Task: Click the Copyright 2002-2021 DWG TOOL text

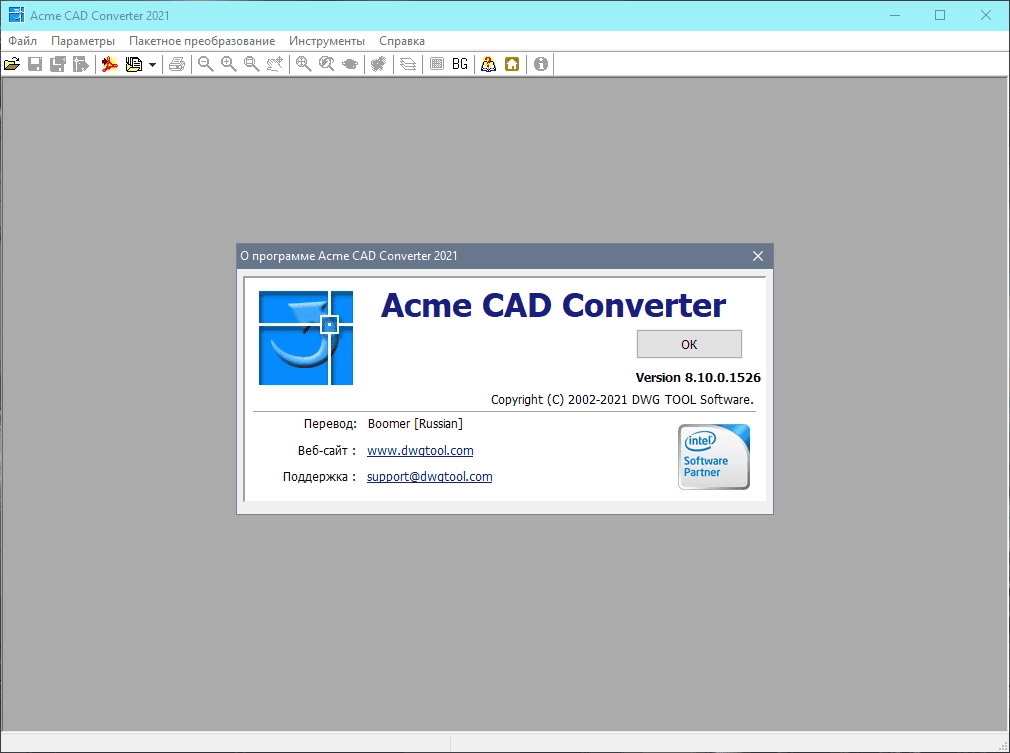Action: point(622,399)
